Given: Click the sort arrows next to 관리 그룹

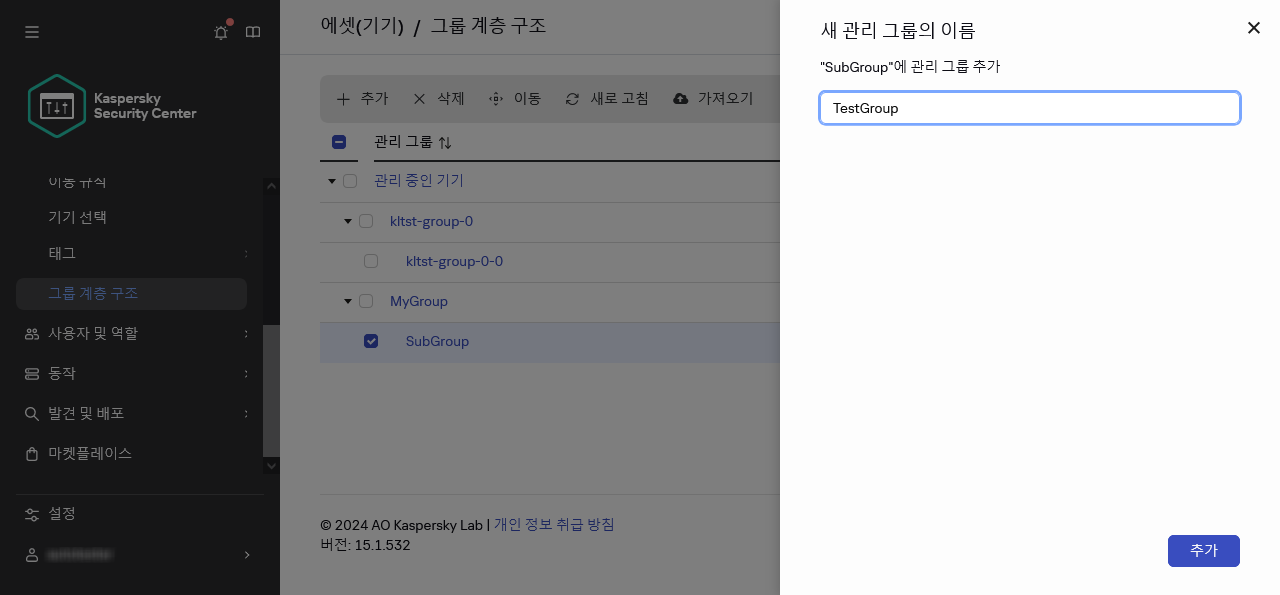Looking at the screenshot, I should (x=445, y=142).
